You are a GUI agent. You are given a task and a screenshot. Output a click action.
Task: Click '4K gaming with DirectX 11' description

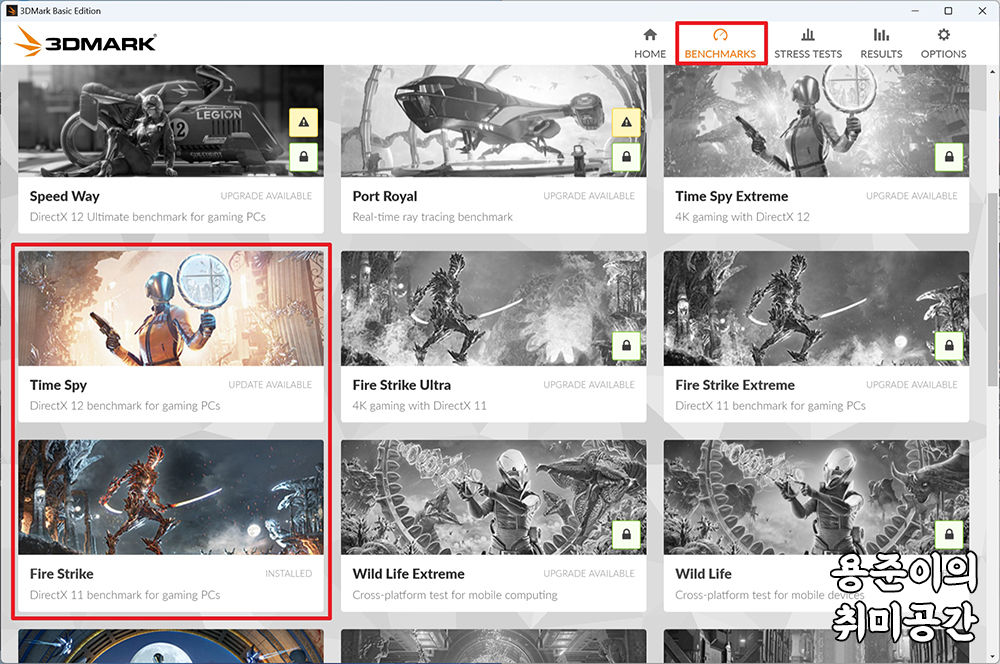[419, 406]
